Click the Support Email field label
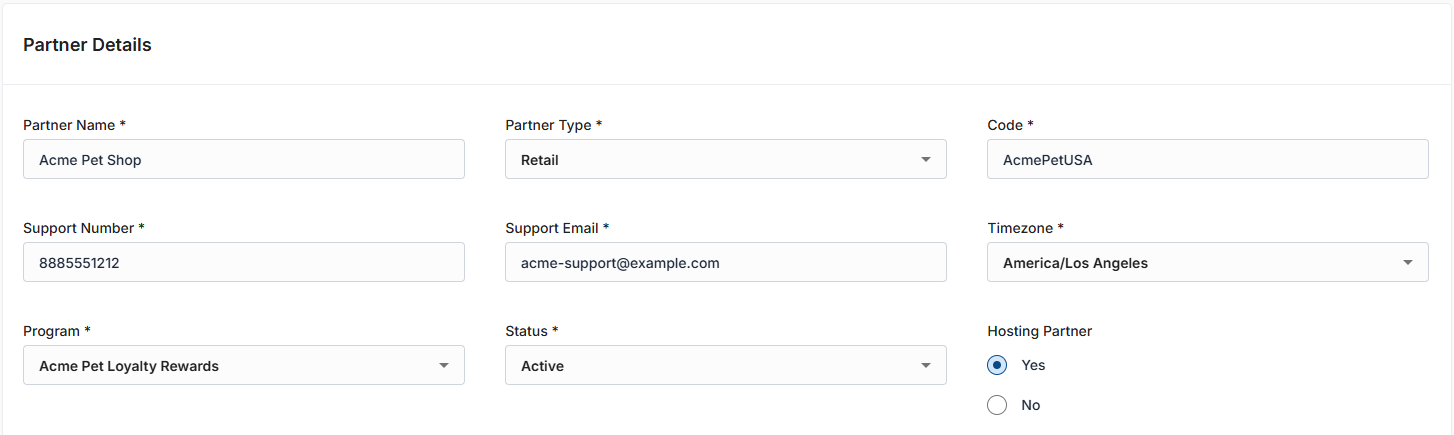 [x=557, y=228]
